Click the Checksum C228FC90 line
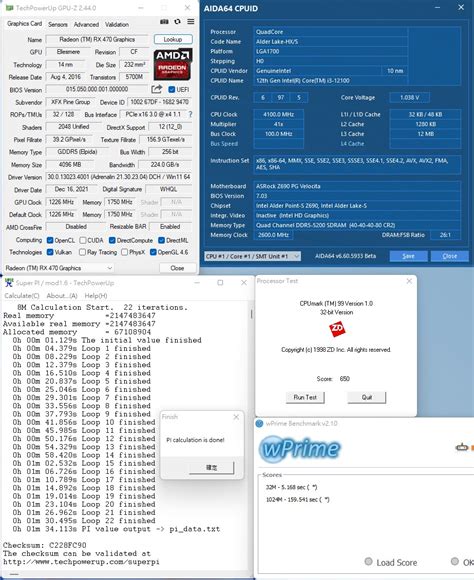This screenshot has height=580, width=474. (x=44, y=545)
